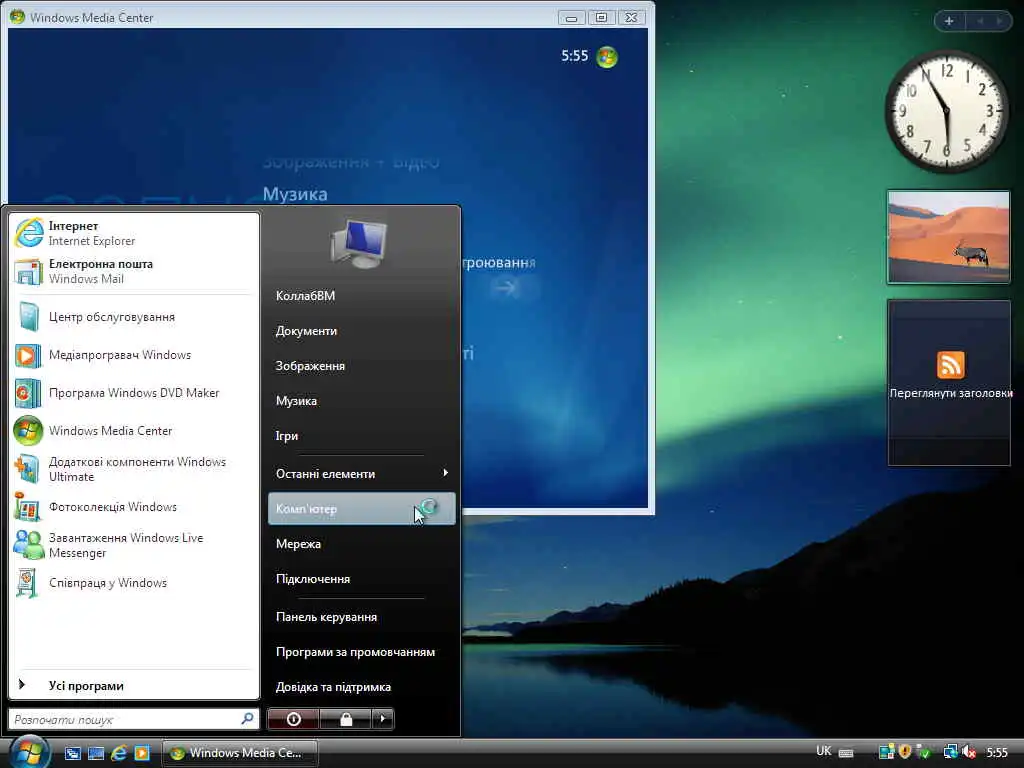Open Windows Media Center from the Start menu list
The width and height of the screenshot is (1024, 768).
point(134,430)
